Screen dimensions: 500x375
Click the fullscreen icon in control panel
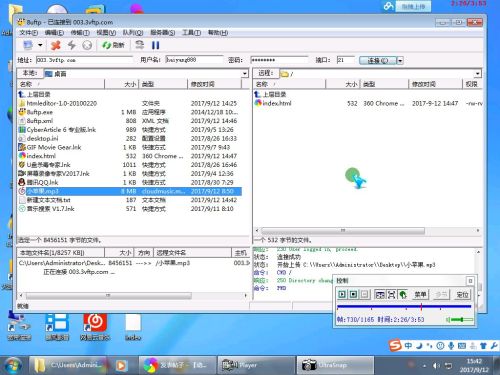(391, 294)
